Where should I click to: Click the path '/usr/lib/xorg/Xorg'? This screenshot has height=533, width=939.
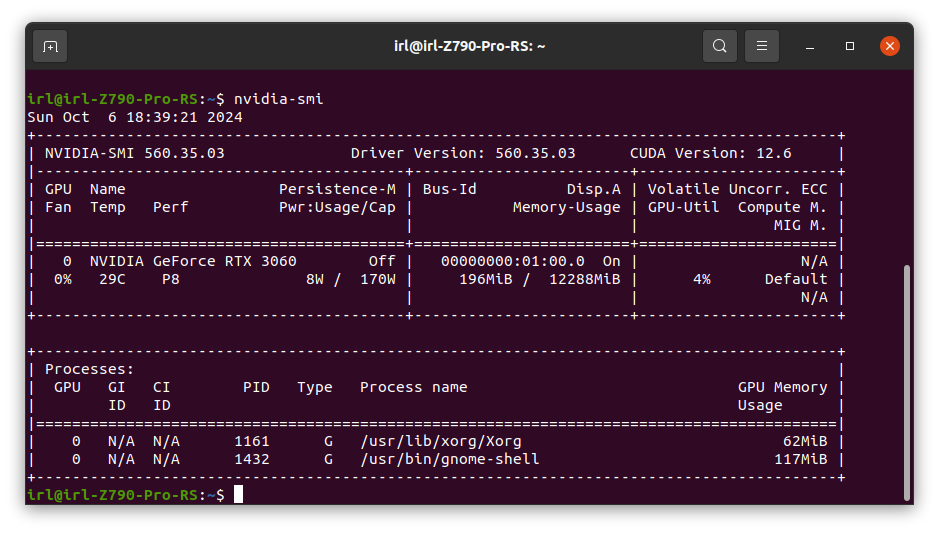point(441,441)
